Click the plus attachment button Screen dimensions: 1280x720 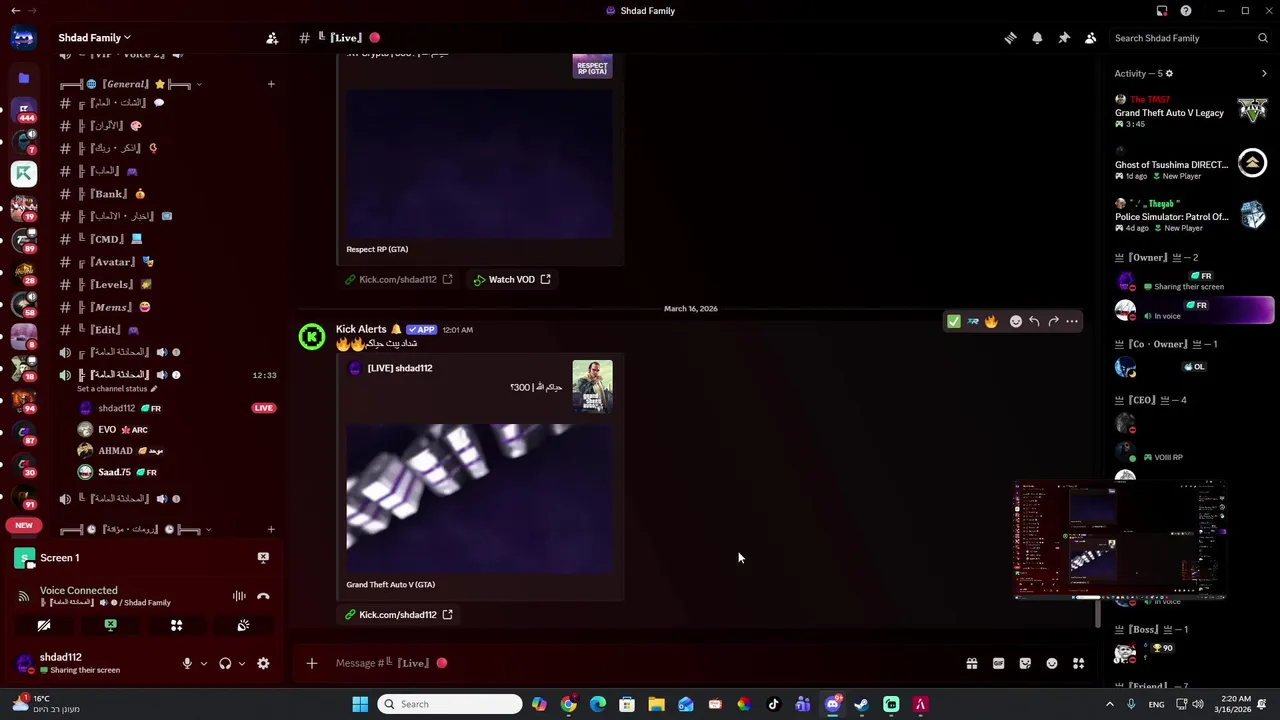312,663
